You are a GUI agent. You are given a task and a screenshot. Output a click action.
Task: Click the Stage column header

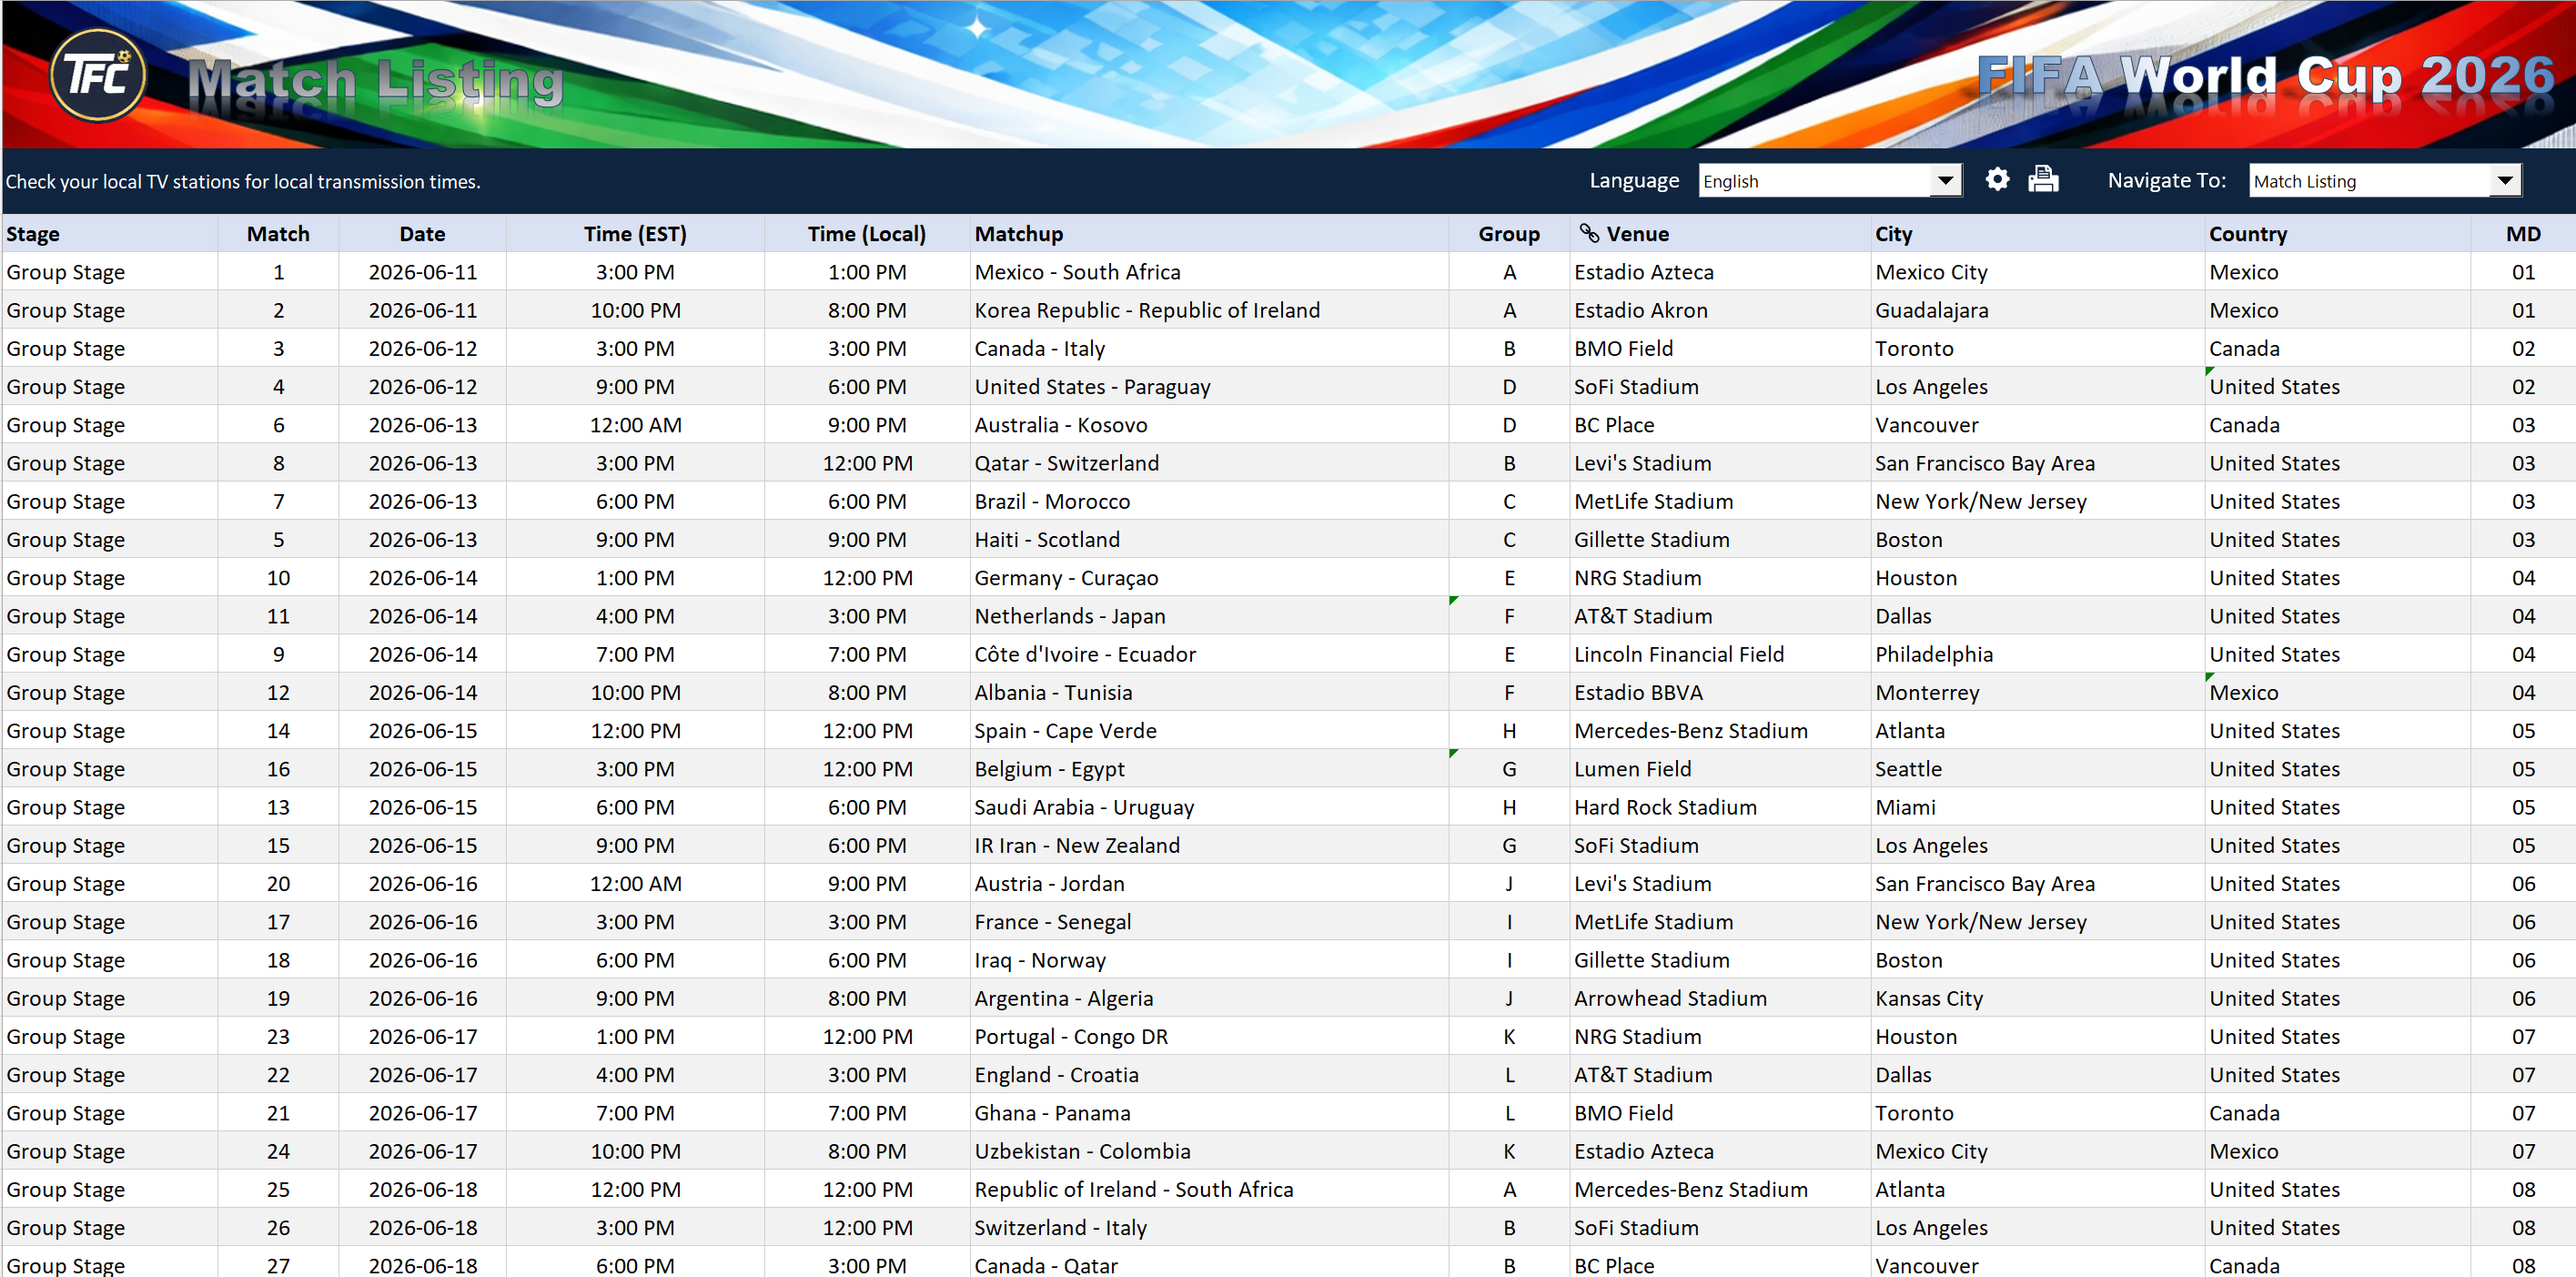point(33,233)
